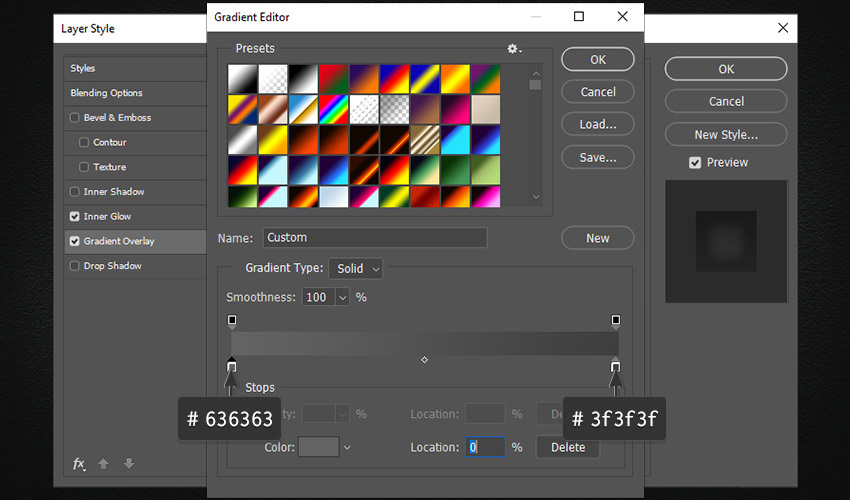This screenshot has height=500, width=850.
Task: Click the stop Color swatch
Action: click(317, 448)
